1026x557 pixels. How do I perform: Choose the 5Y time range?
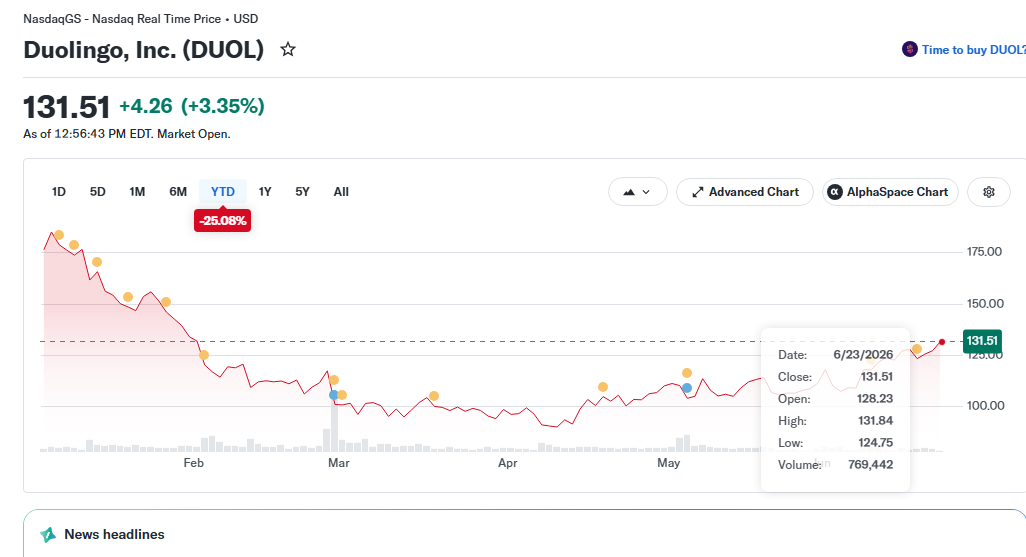302,192
